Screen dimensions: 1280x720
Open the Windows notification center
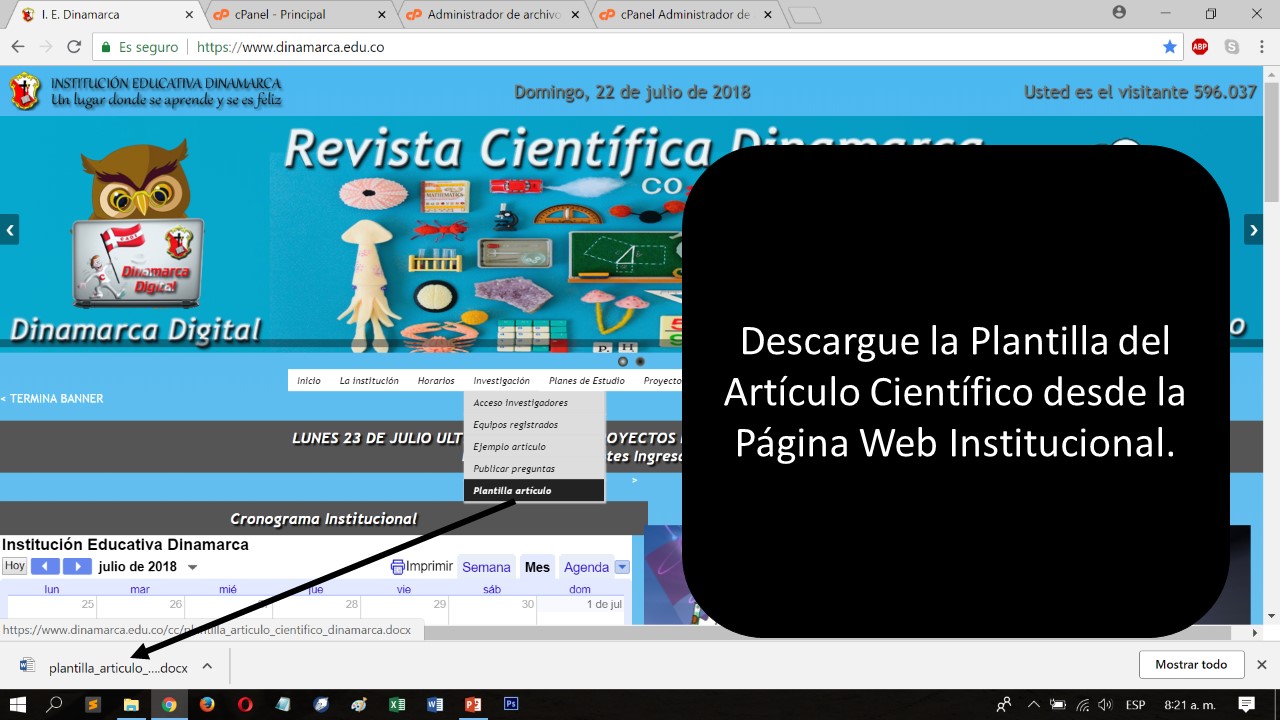[x=1247, y=704]
